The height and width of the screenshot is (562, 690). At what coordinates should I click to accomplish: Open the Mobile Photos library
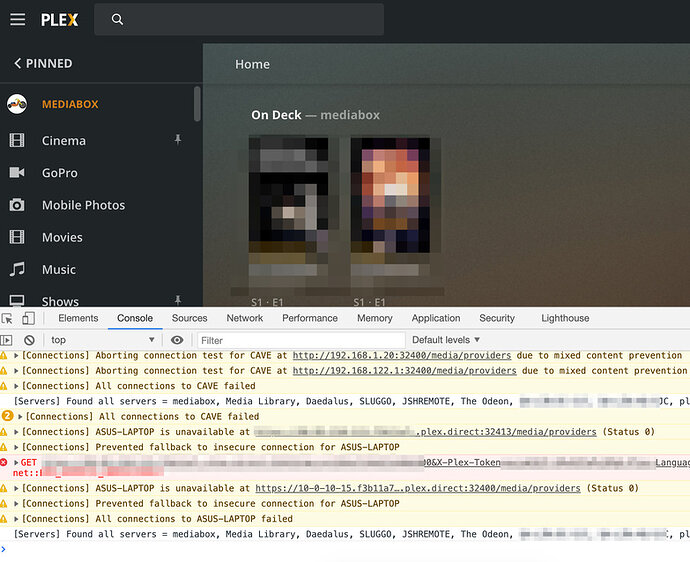(x=84, y=205)
